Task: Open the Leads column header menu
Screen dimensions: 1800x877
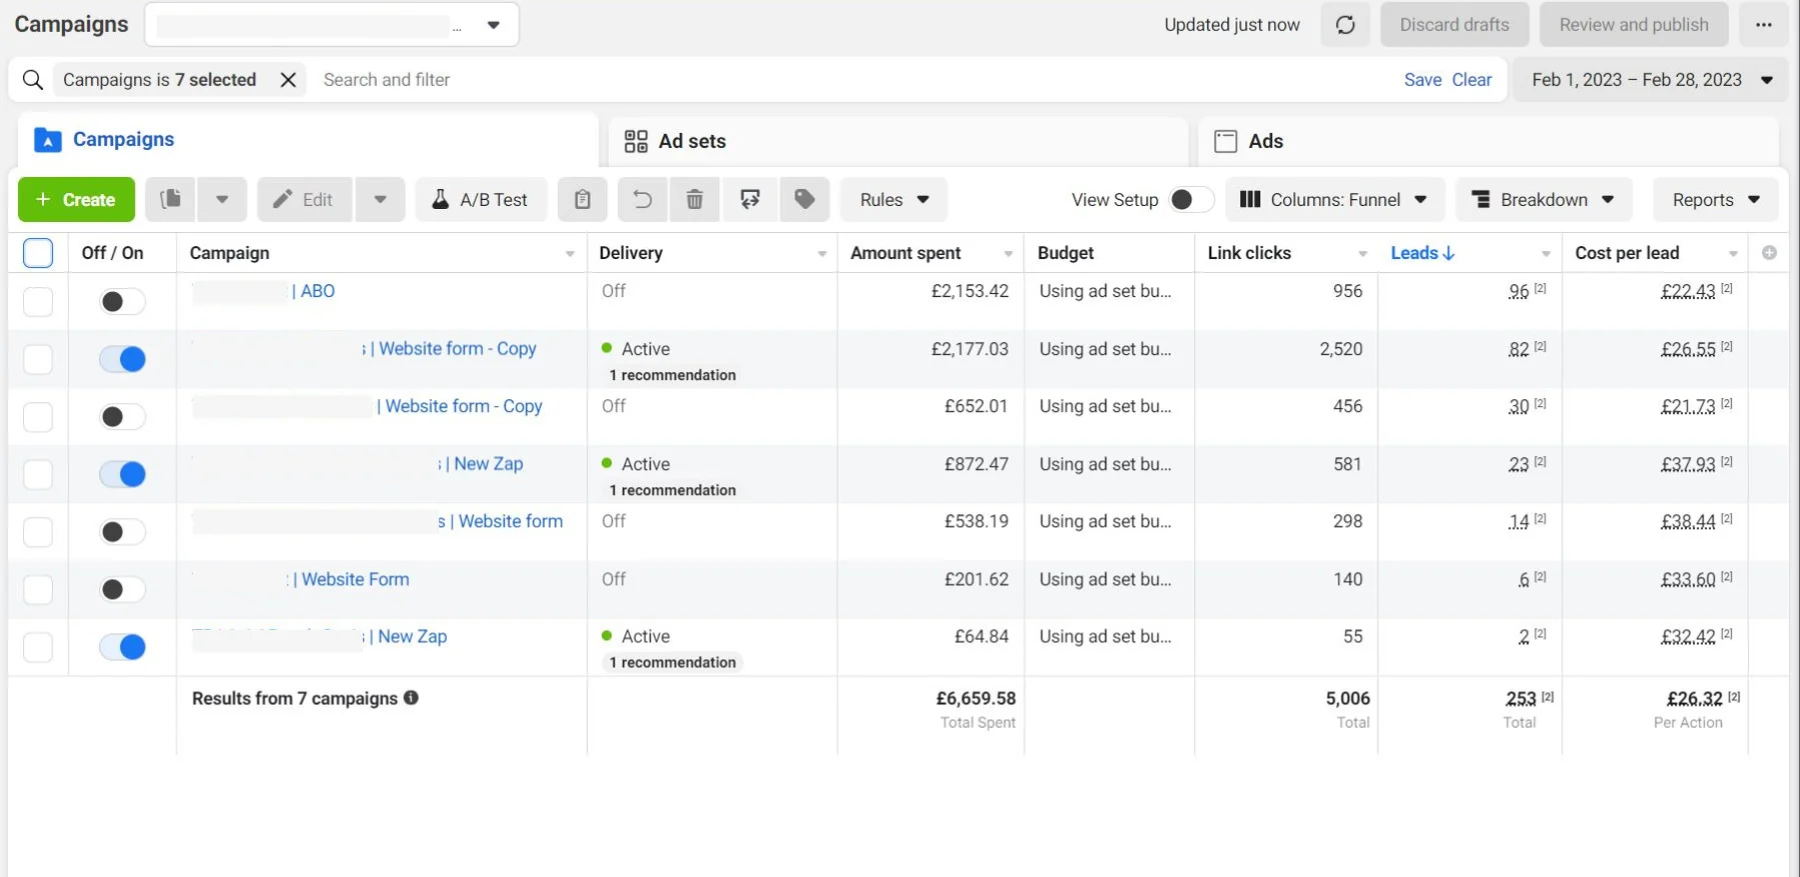Action: point(1546,254)
